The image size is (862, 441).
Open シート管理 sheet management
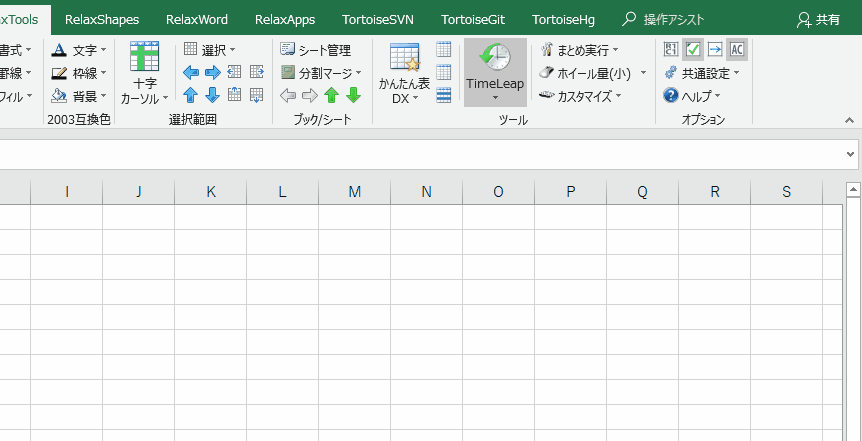pos(316,50)
